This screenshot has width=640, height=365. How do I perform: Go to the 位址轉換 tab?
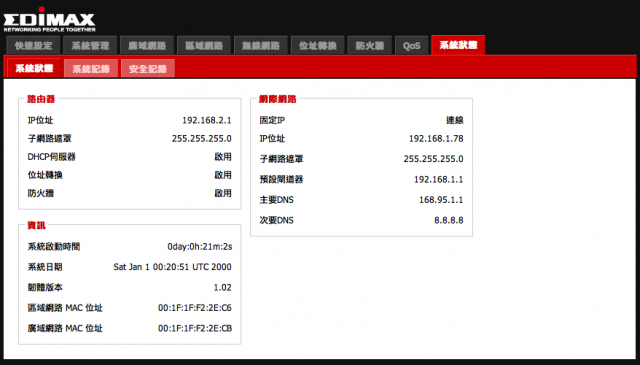click(318, 45)
